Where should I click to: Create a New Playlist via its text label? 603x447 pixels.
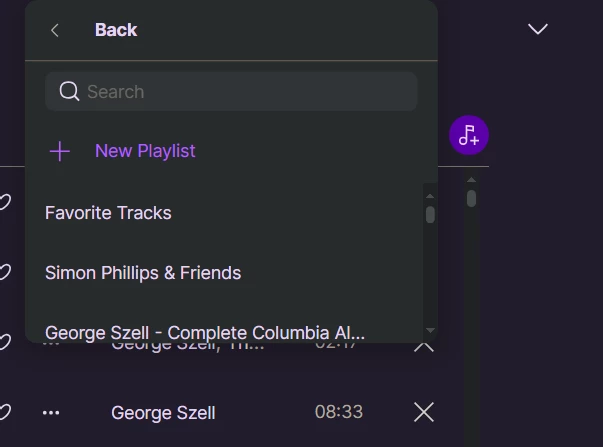coord(145,151)
